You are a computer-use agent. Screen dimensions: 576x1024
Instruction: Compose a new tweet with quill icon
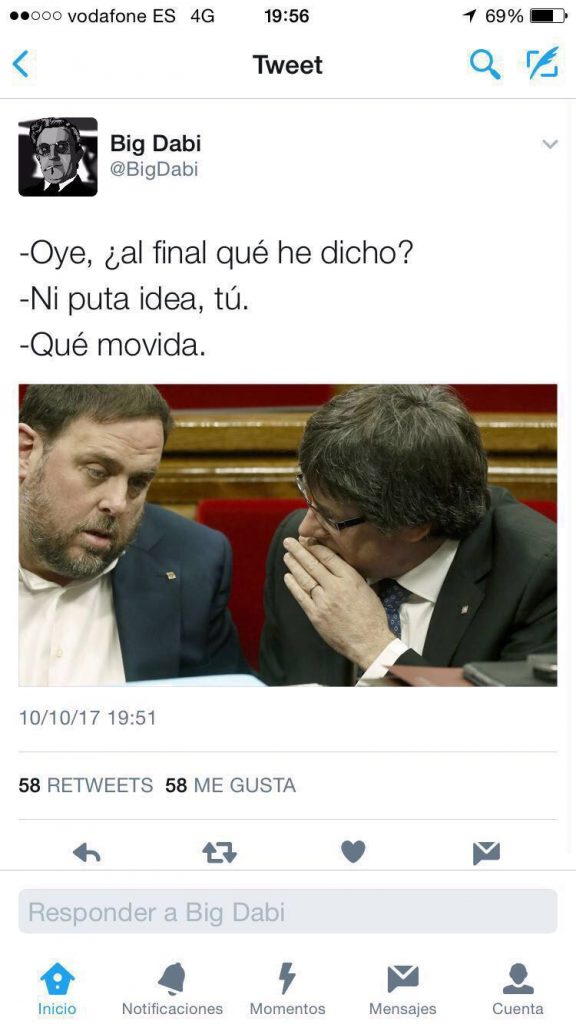point(543,63)
